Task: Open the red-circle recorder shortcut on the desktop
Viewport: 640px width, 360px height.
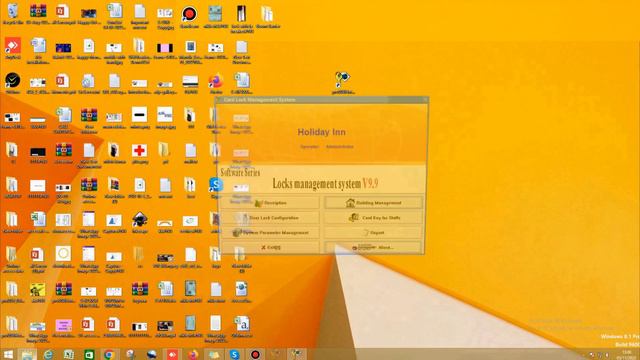Action: [189, 16]
